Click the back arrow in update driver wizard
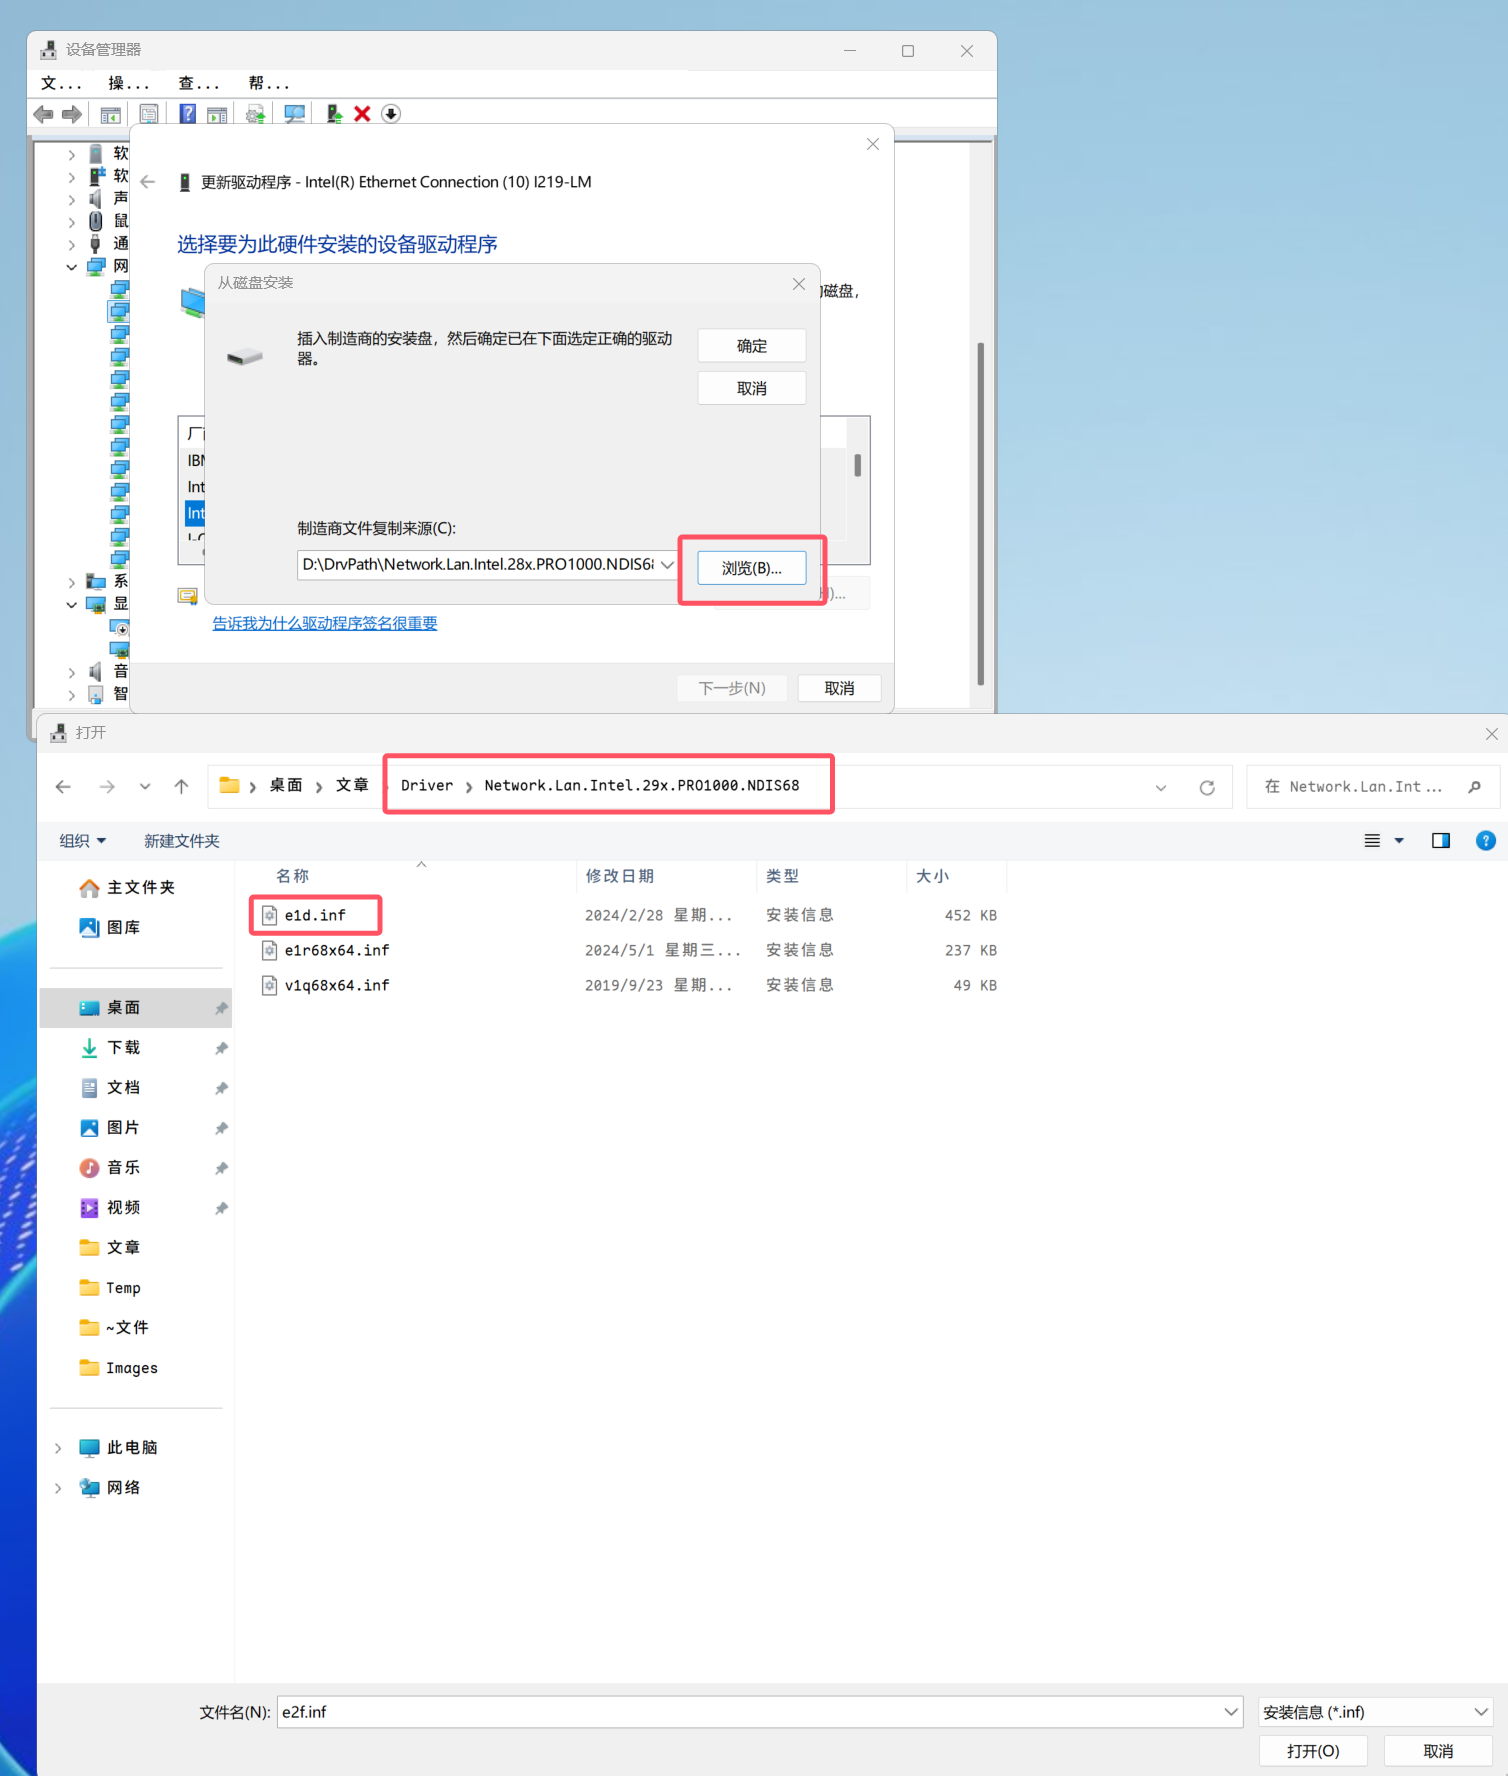Viewport: 1508px width, 1776px height. [x=148, y=182]
